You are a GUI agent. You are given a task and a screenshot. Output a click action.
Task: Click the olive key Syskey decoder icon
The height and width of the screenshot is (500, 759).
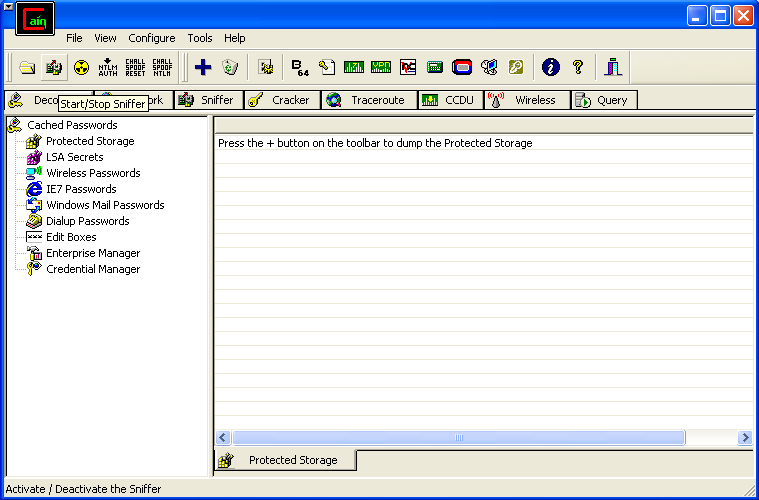click(516, 67)
